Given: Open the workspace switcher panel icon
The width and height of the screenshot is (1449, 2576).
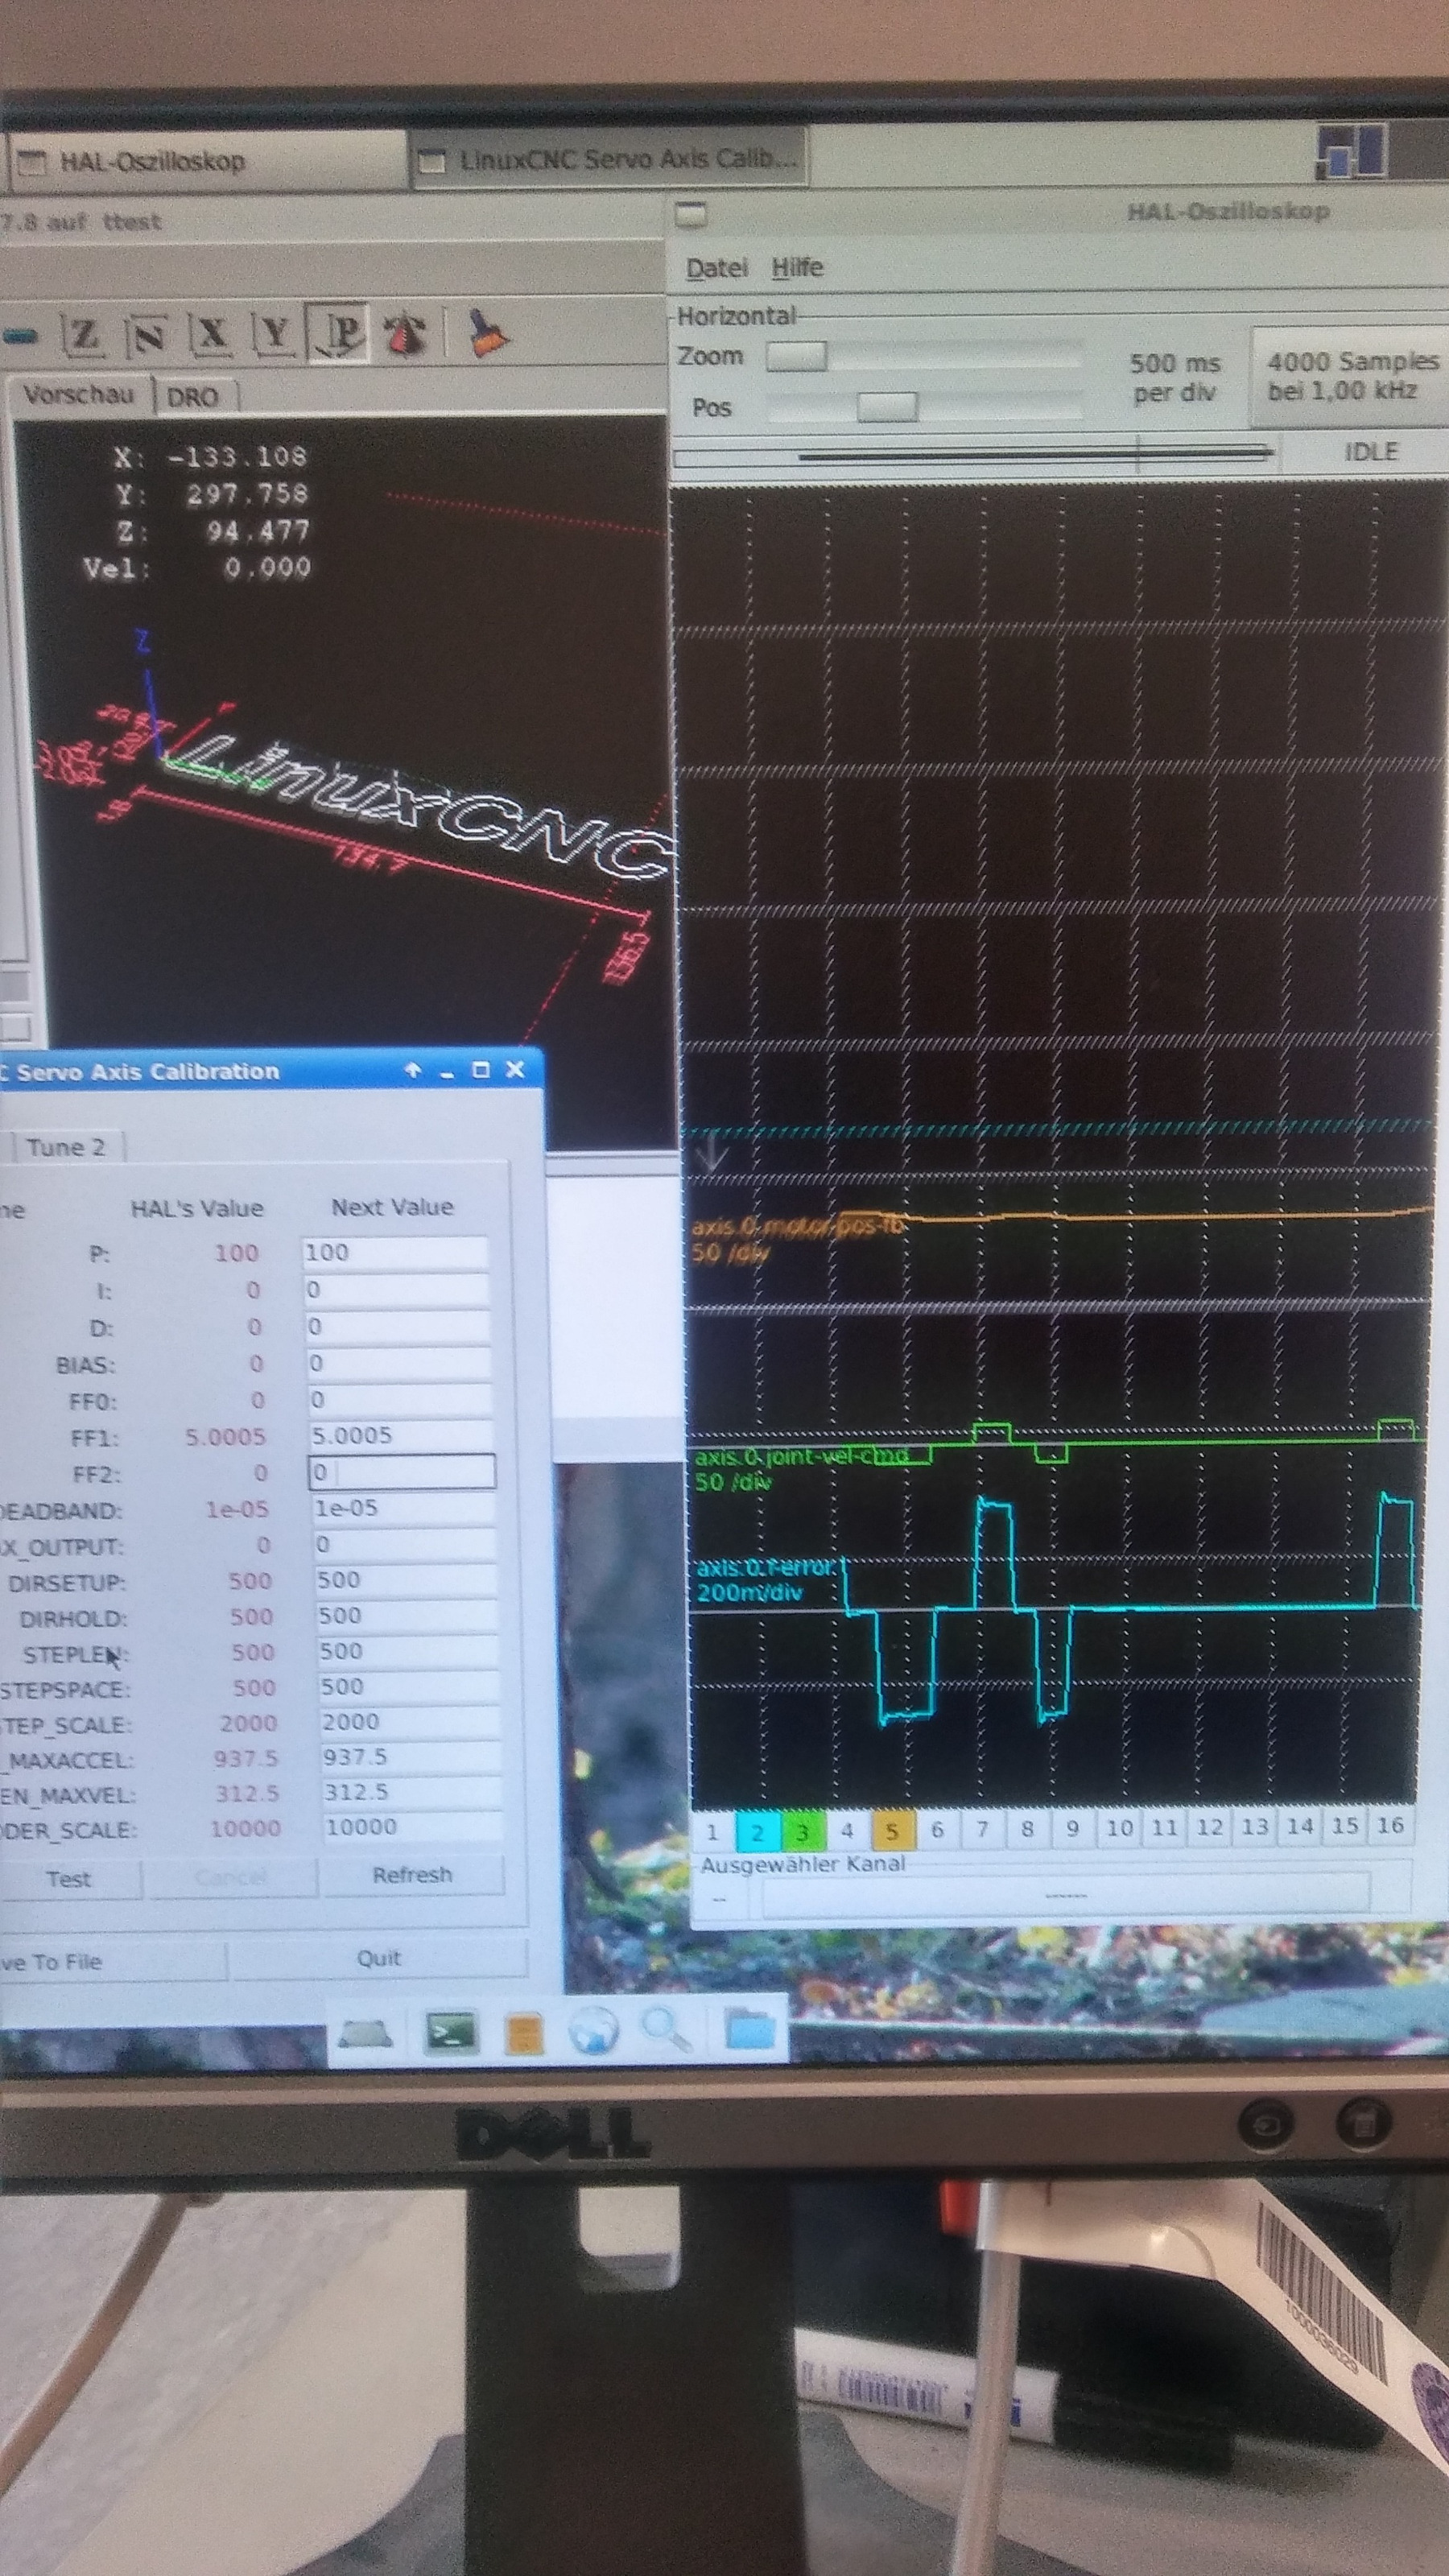Looking at the screenshot, I should click(x=1351, y=153).
